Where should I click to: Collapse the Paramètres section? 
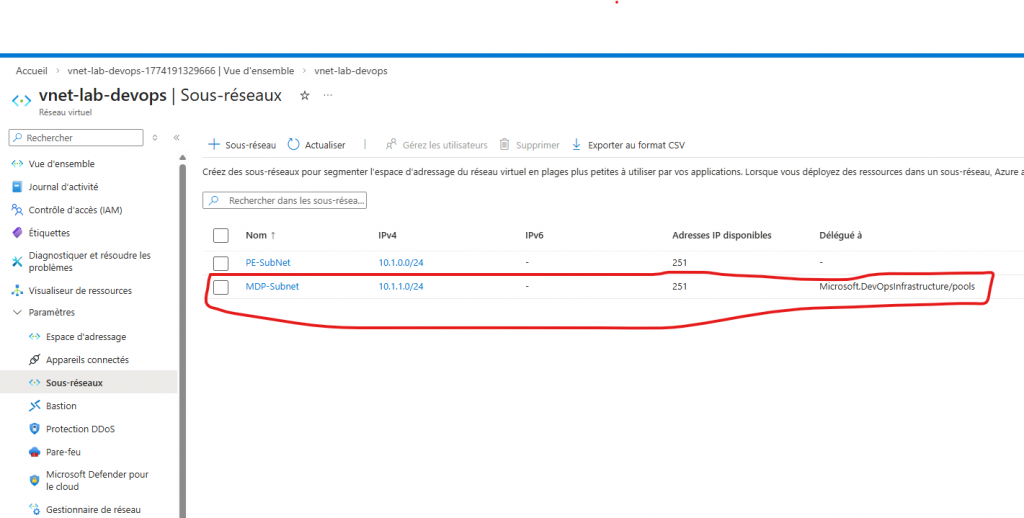point(17,312)
